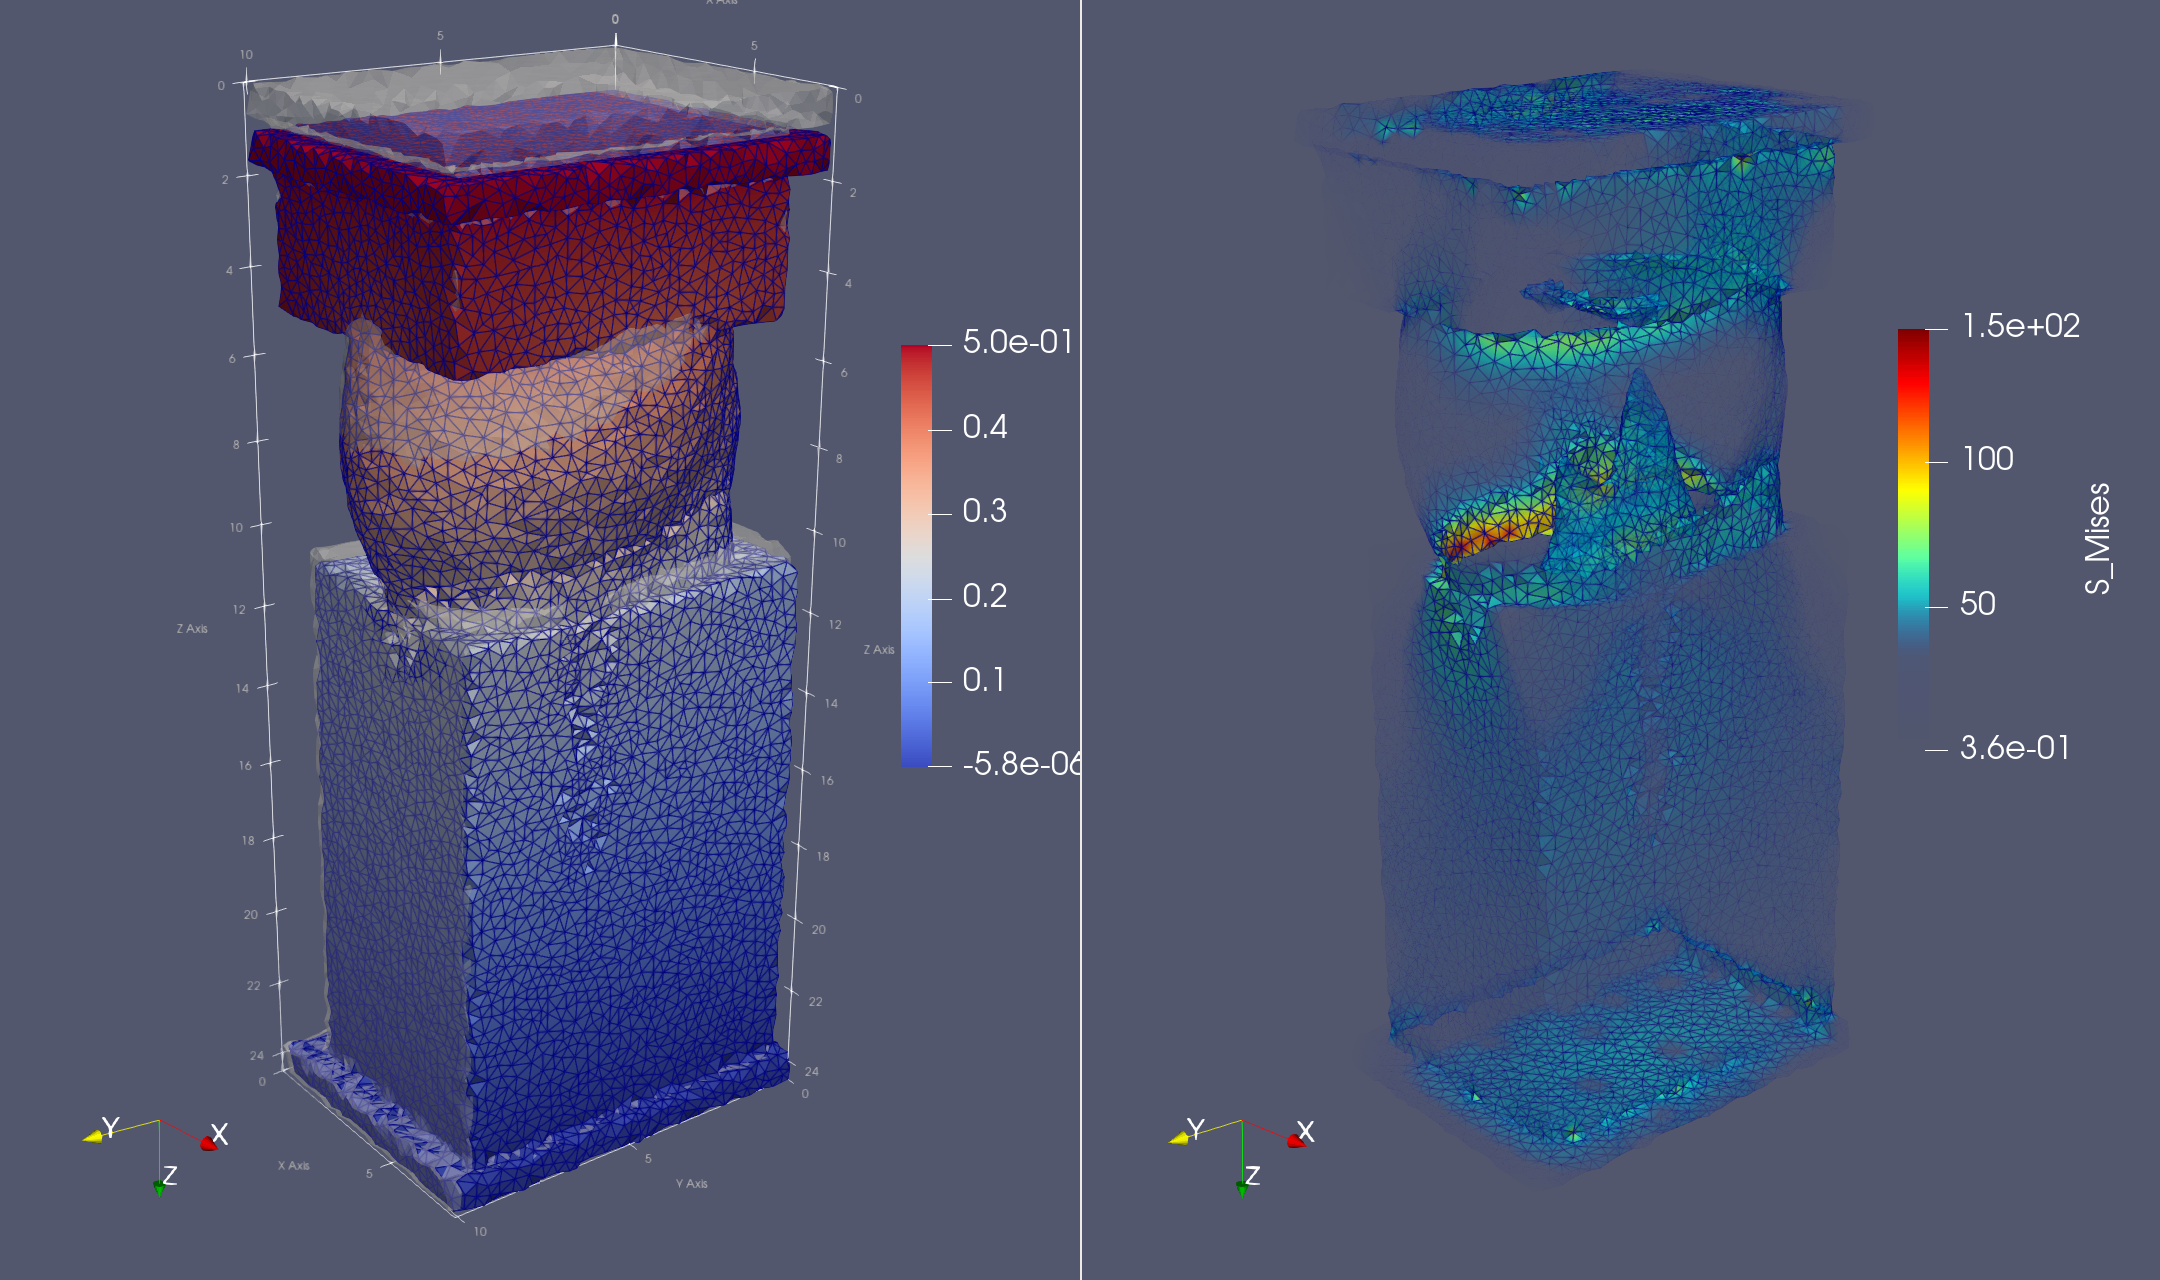Click the yellow Y arrow in right orientation widget

pyautogui.click(x=1180, y=1137)
